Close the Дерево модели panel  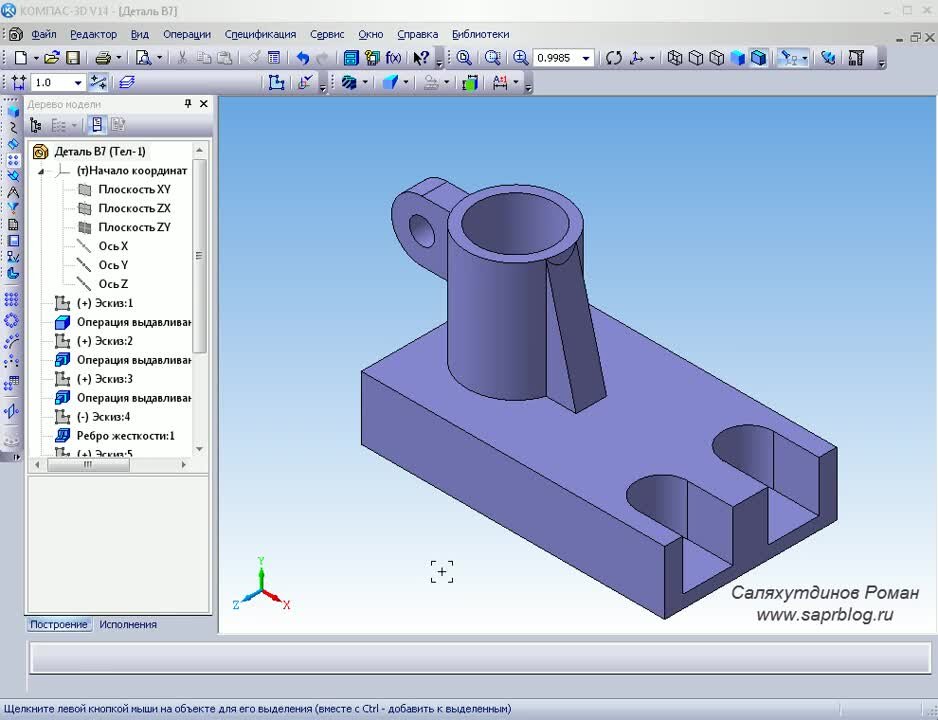204,104
